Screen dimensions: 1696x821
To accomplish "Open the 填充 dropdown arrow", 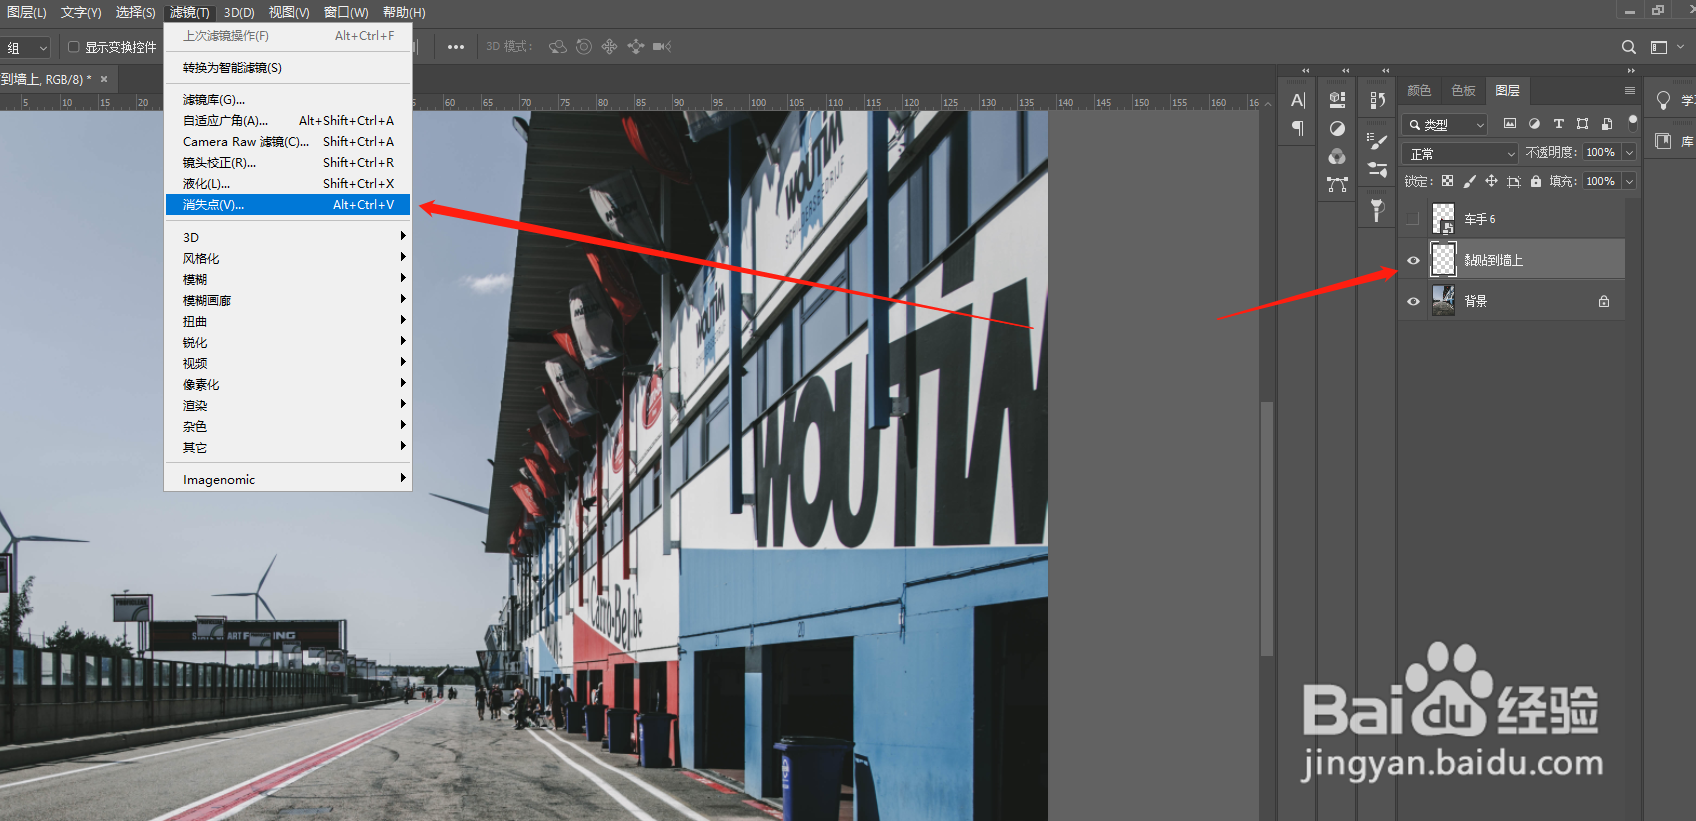I will pos(1629,181).
